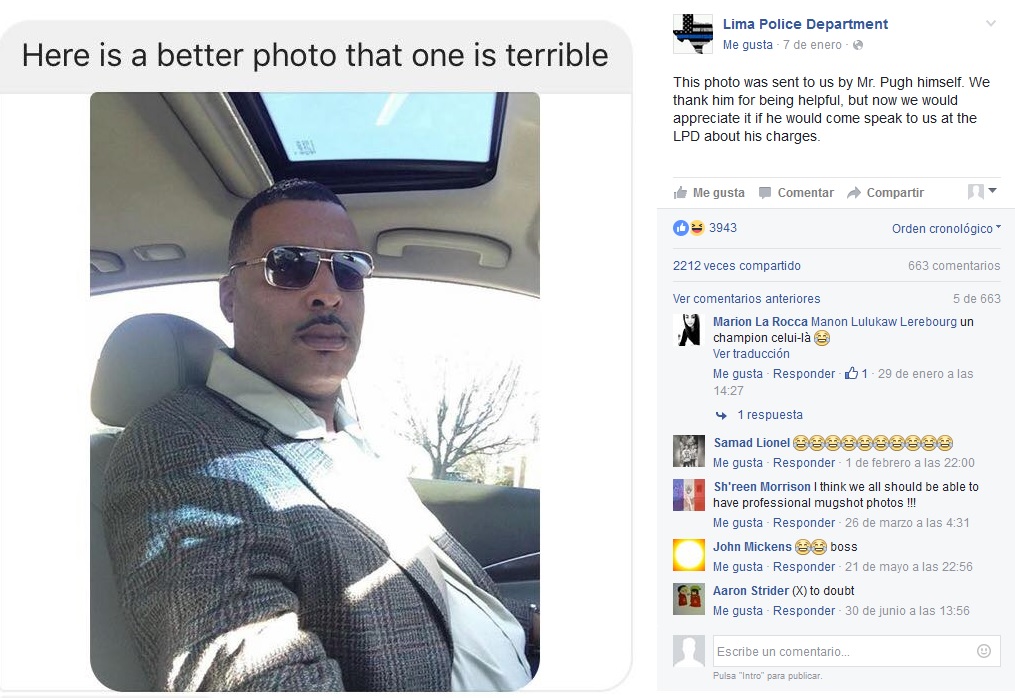This screenshot has height=698, width=1015.
Task: Click the globe privacy icon beside the date
Action: pyautogui.click(x=858, y=45)
